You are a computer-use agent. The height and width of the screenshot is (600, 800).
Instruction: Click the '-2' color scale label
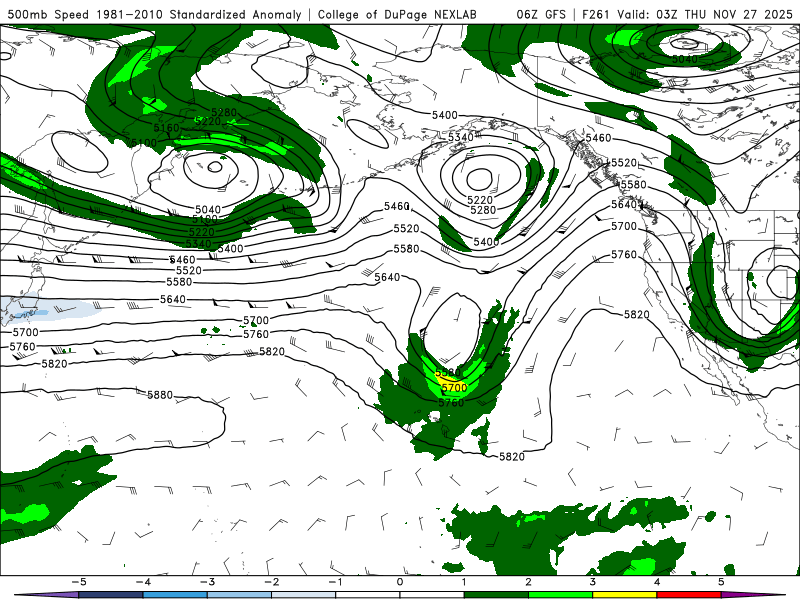[271, 582]
